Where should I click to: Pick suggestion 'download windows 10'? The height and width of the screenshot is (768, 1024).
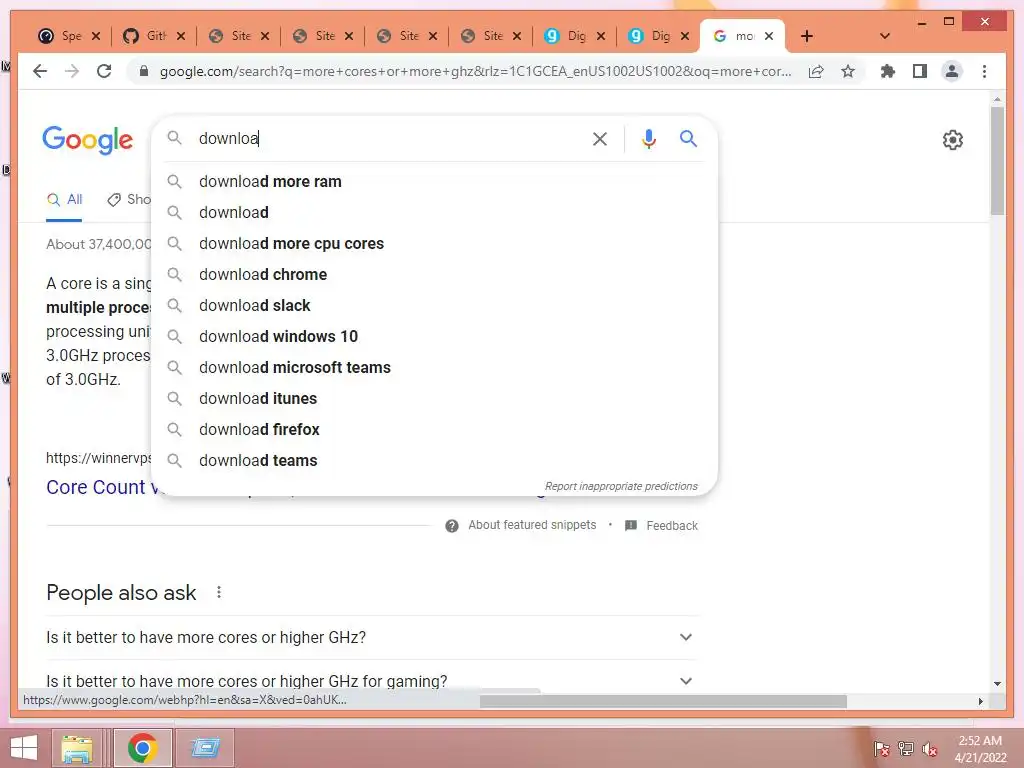pos(434,336)
